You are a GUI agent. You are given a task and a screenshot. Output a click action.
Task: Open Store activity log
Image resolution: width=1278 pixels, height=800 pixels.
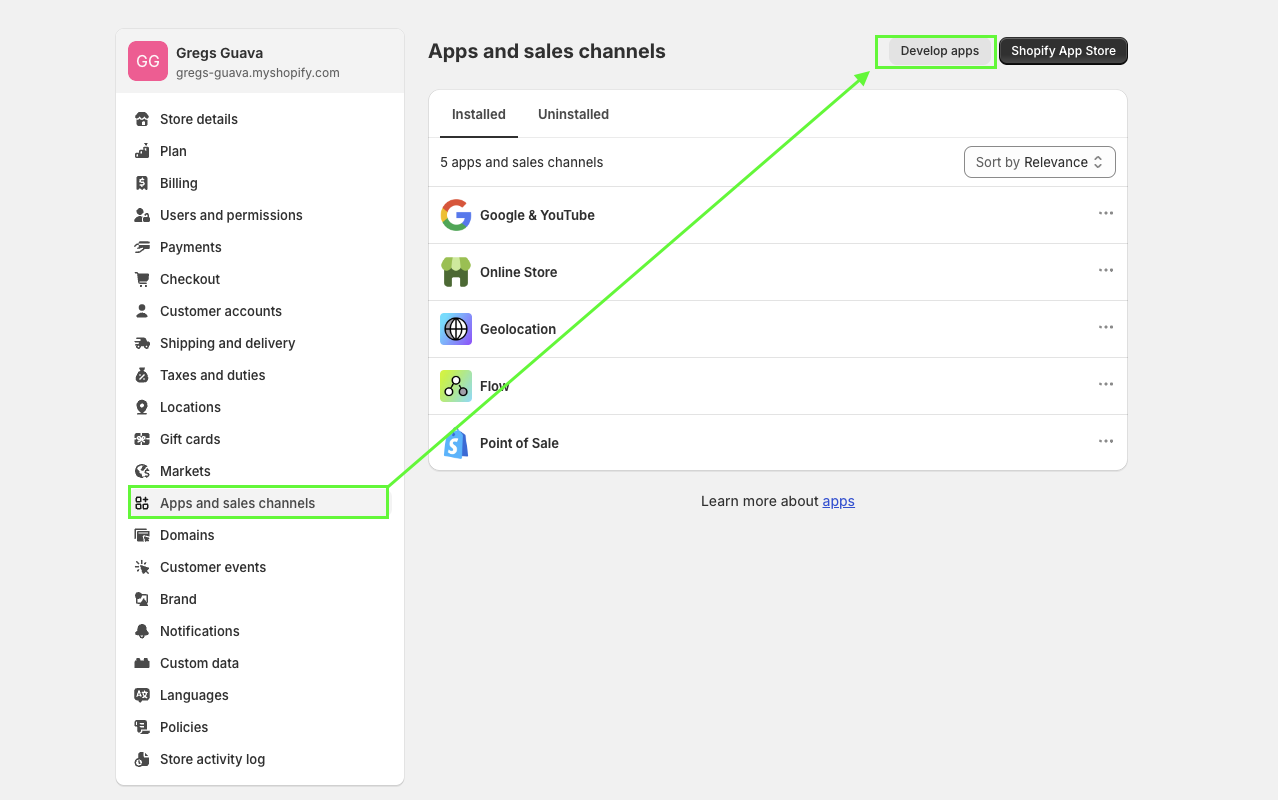tap(260, 759)
